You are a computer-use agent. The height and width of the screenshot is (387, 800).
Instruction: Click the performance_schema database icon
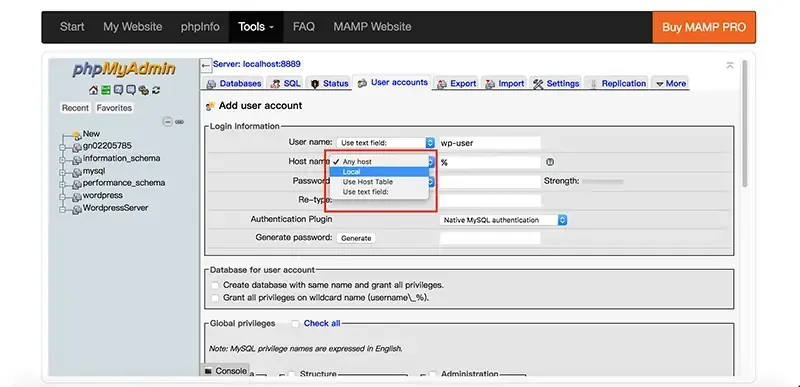click(x=77, y=184)
